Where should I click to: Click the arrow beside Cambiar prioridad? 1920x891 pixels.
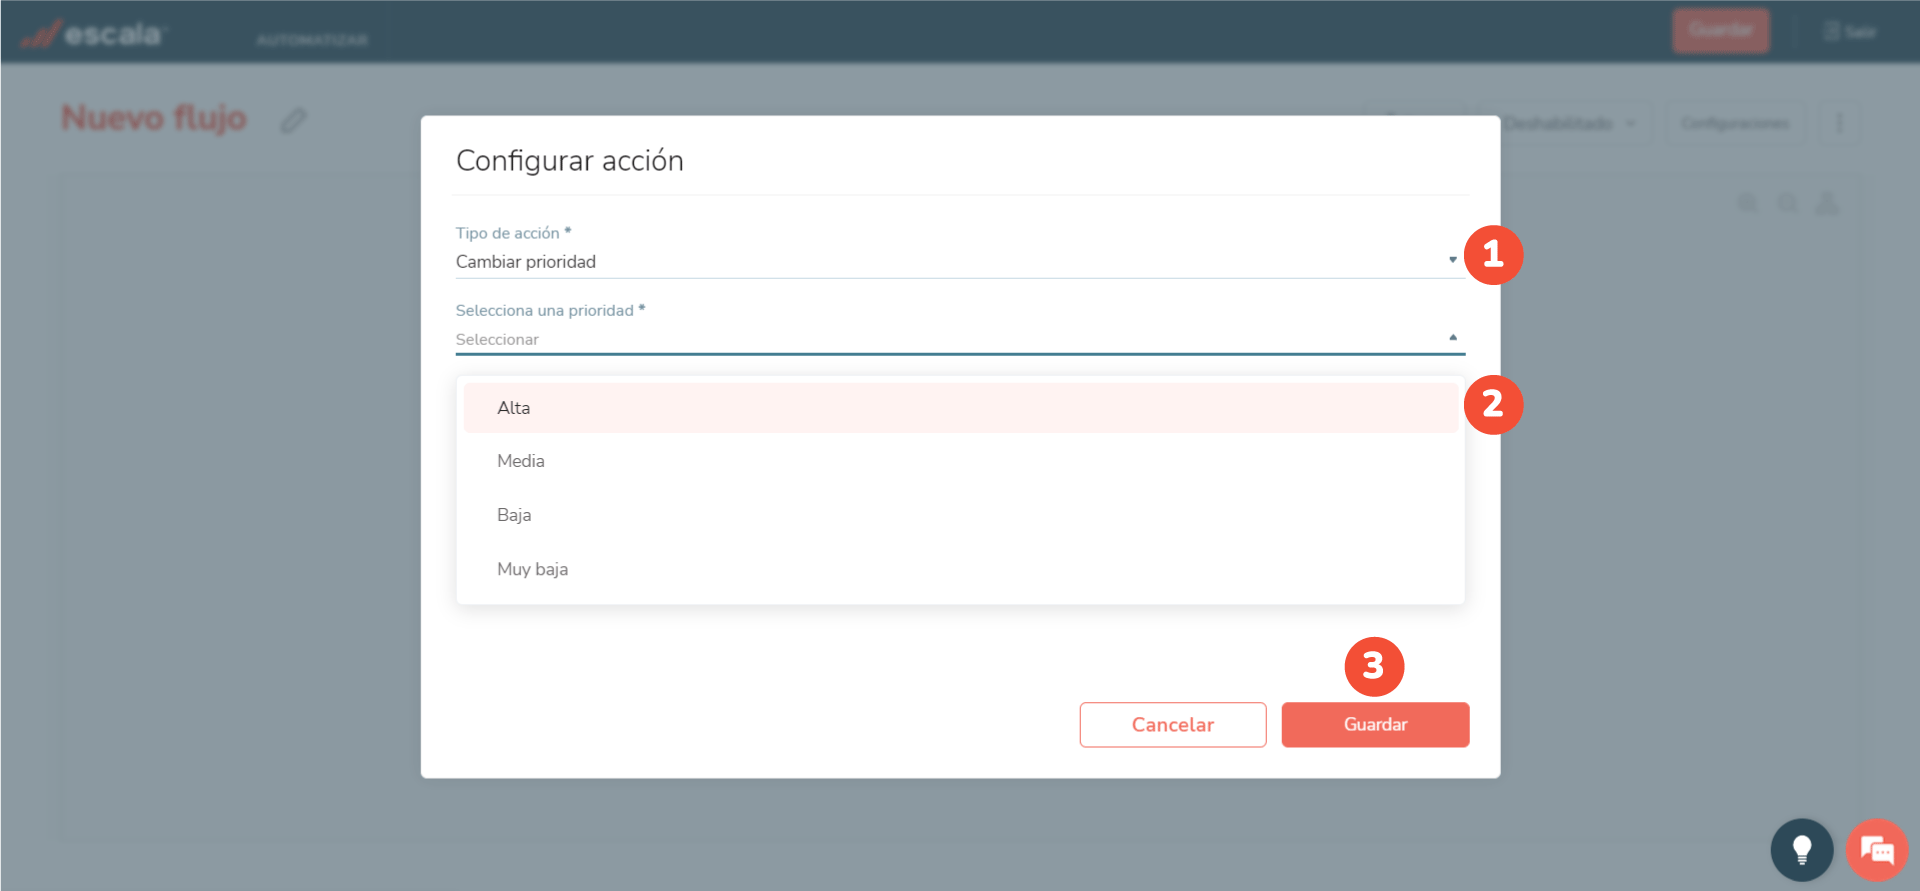point(1453,260)
